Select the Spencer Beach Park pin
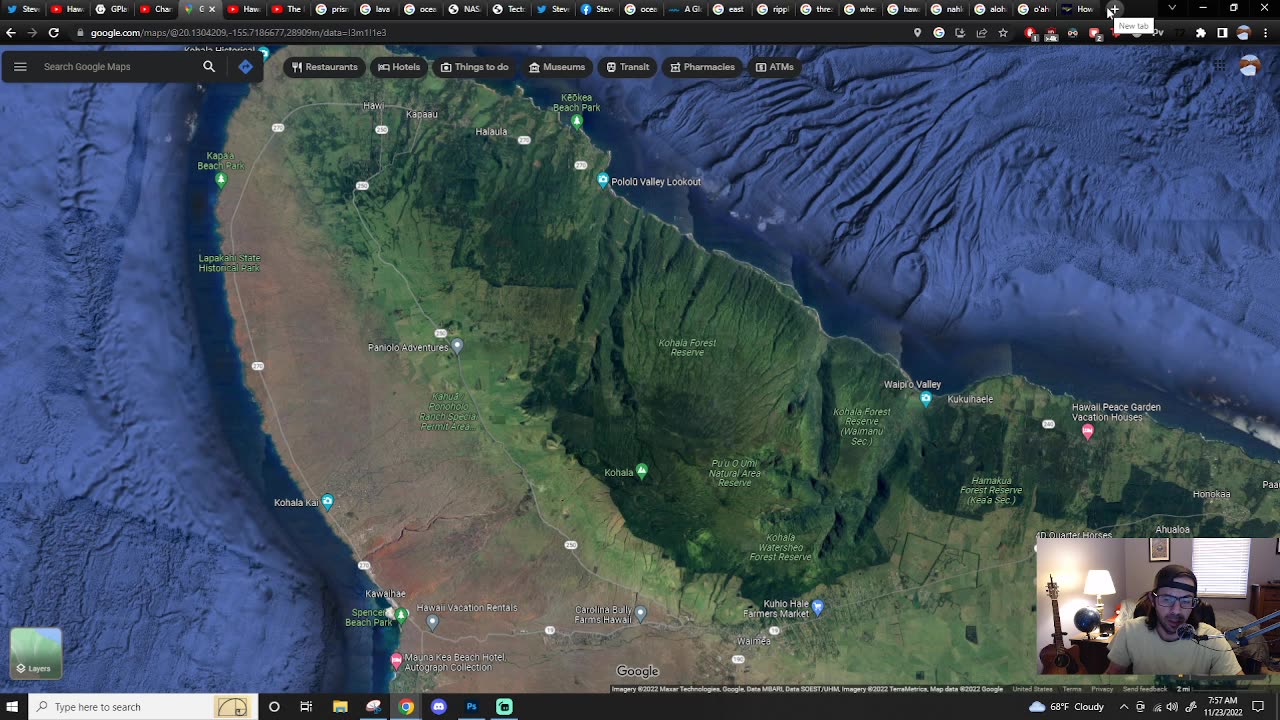Viewport: 1280px width, 720px height. 401,614
